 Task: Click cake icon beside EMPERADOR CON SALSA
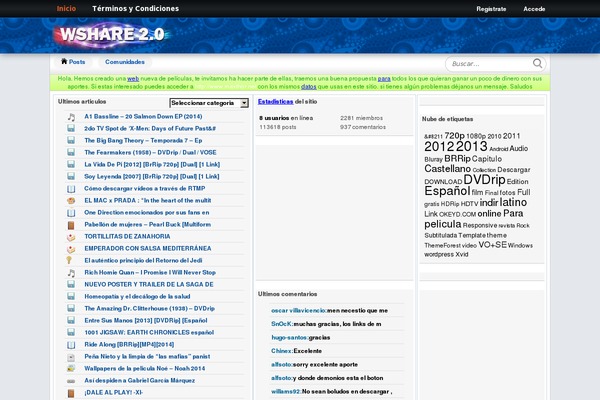[x=71, y=249]
